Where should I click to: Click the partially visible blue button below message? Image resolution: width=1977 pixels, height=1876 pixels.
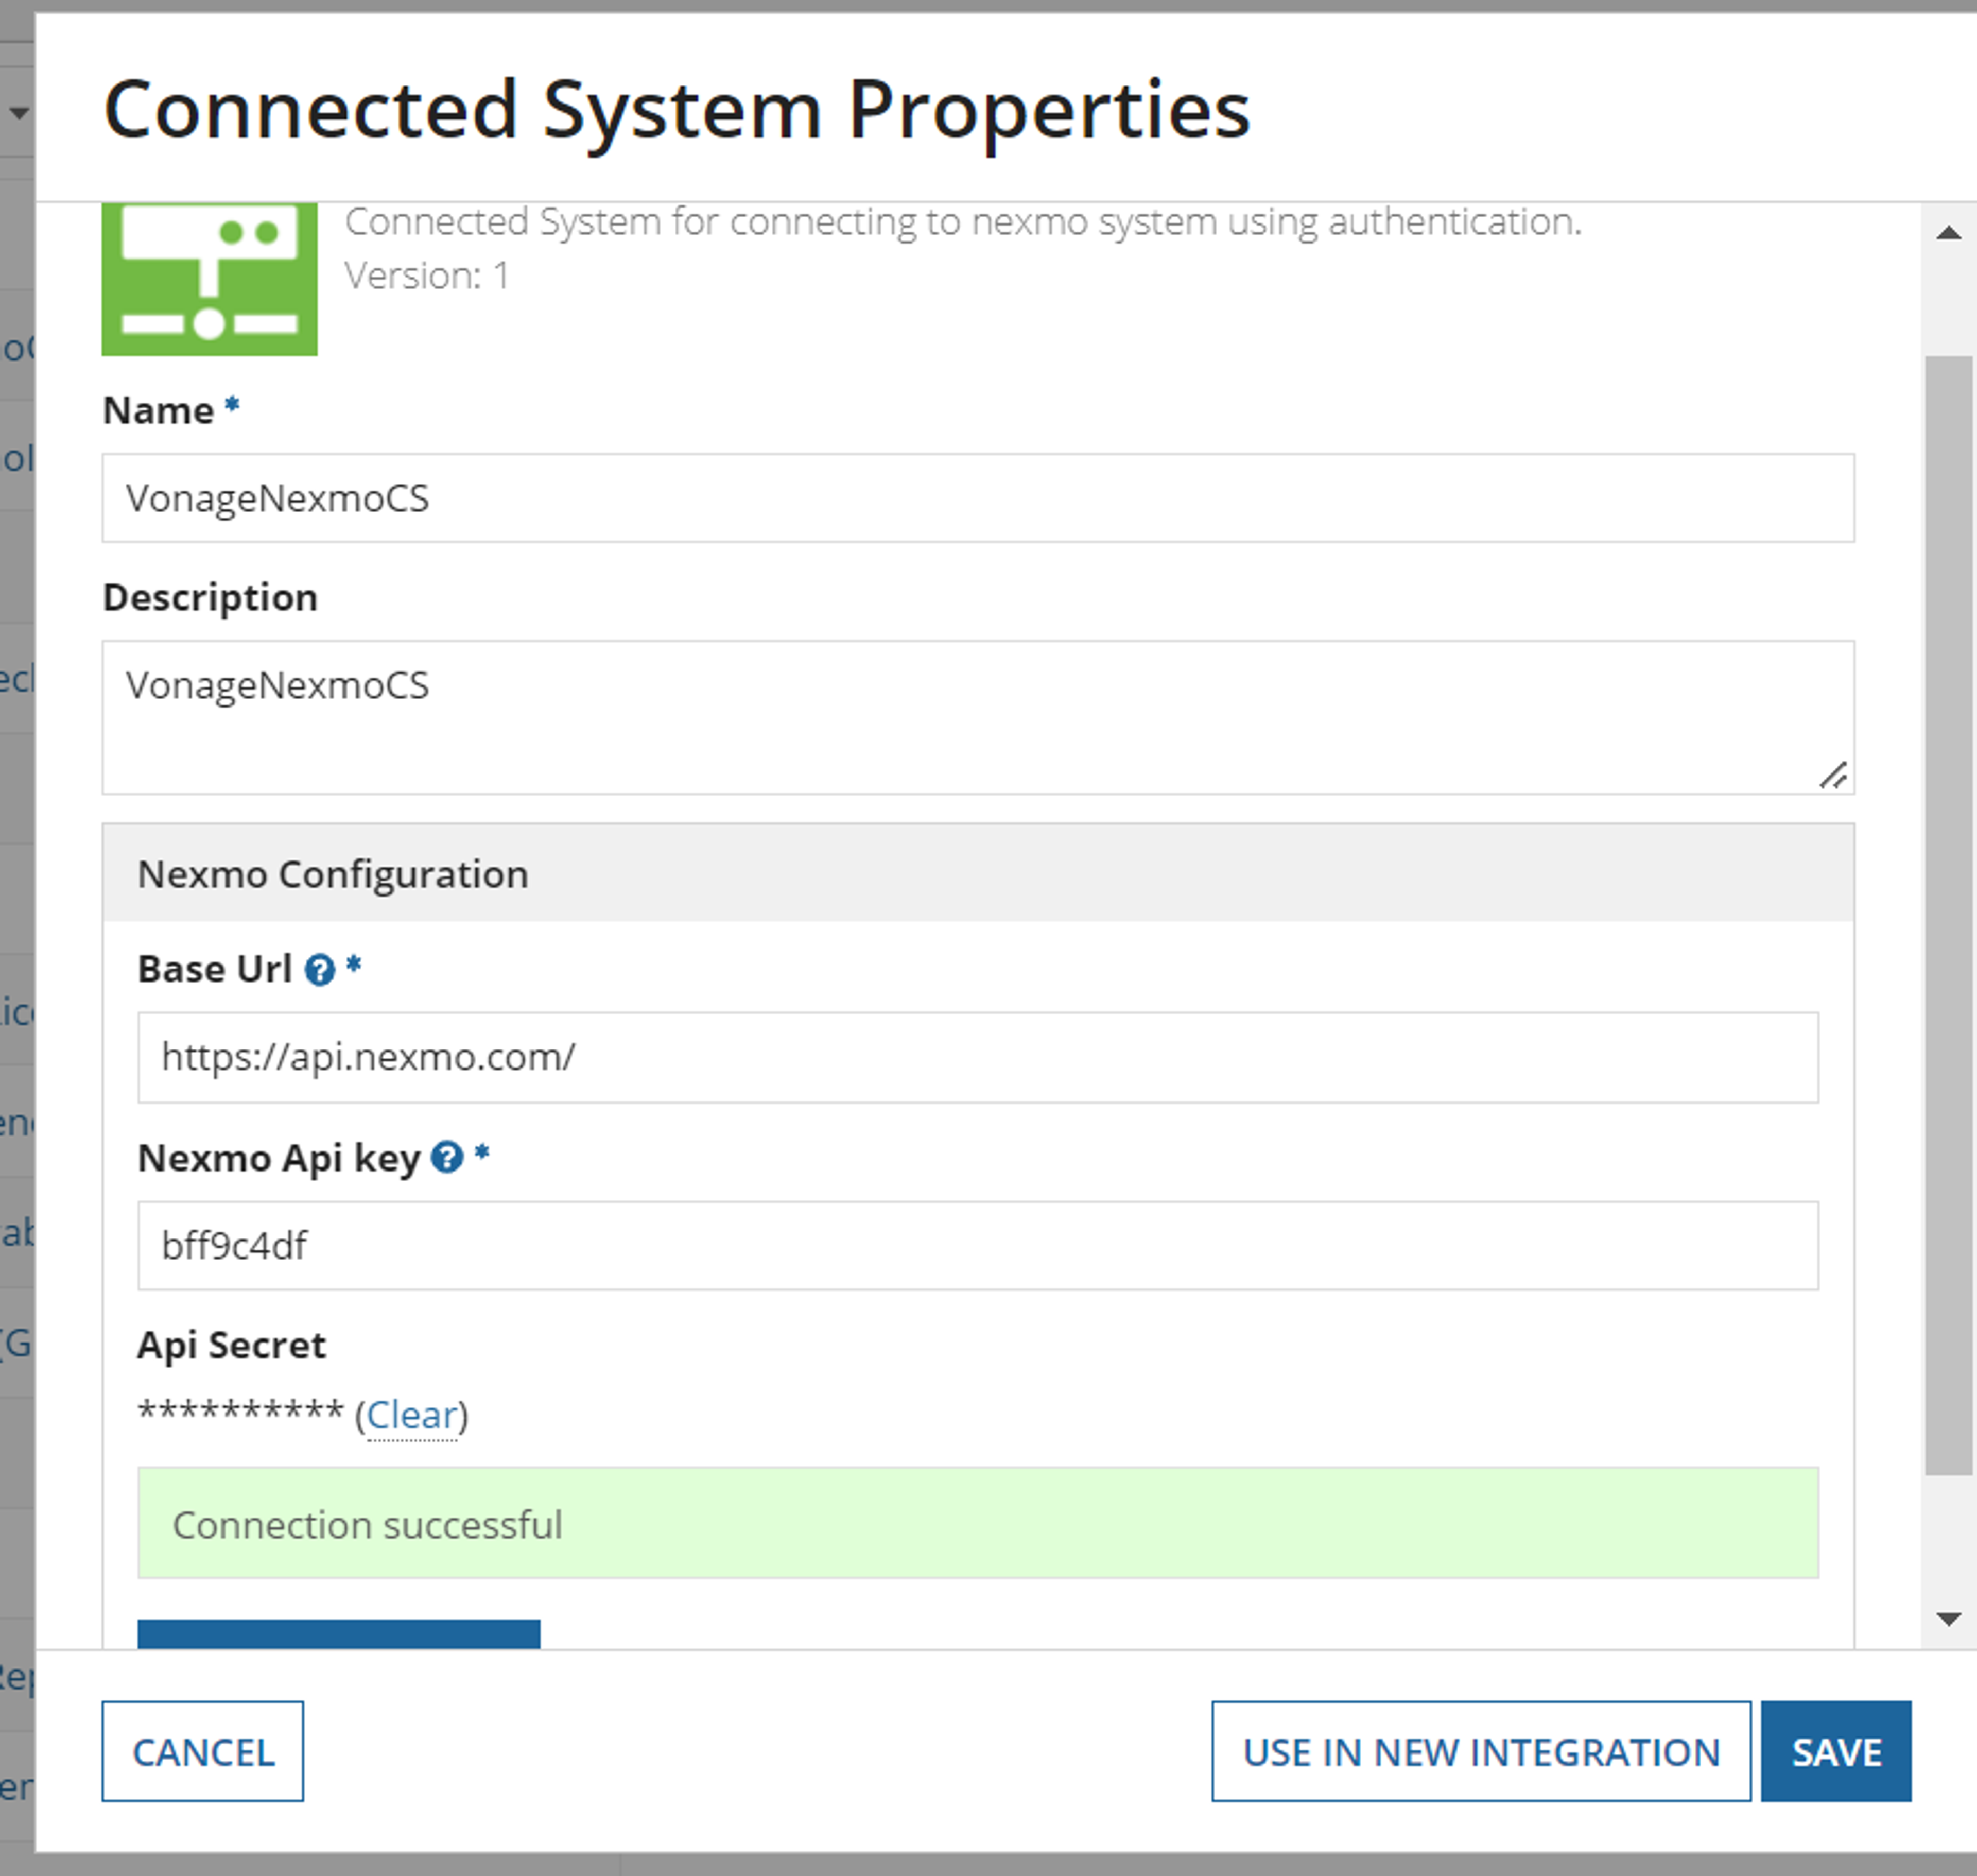click(x=339, y=1634)
